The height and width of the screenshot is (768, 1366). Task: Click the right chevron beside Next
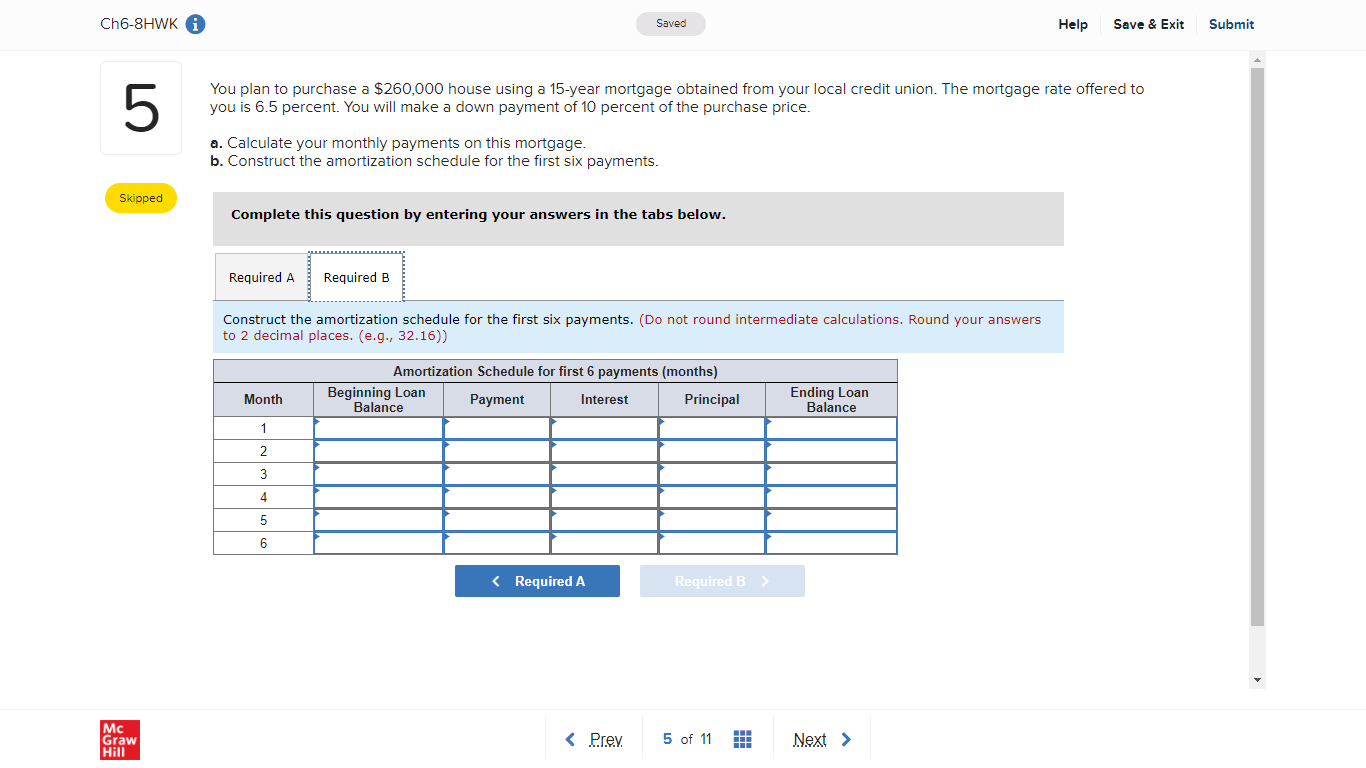click(846, 738)
